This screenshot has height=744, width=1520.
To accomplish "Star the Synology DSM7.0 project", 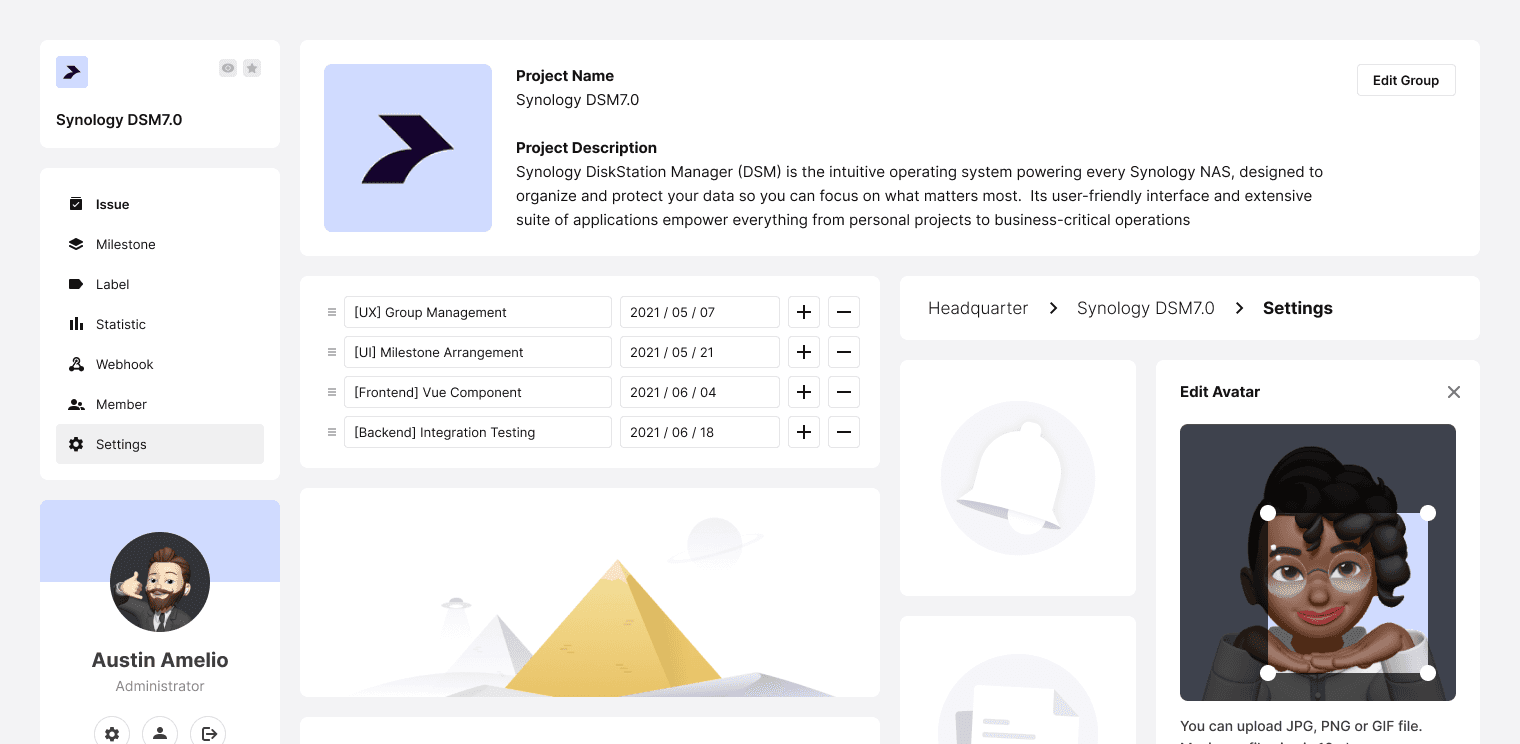I will 252,68.
